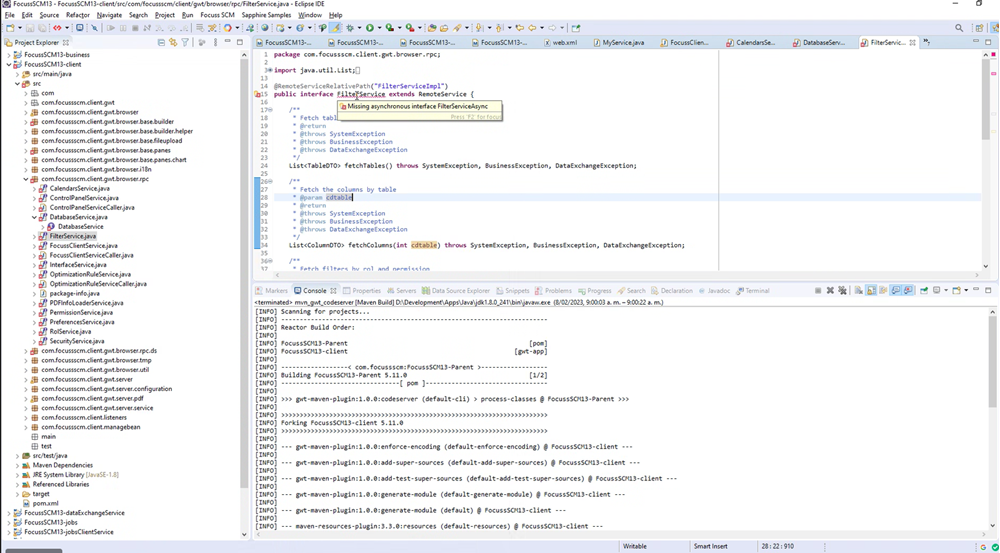
Task: Click the Project Explorer filter funnel icon
Action: (x=185, y=42)
